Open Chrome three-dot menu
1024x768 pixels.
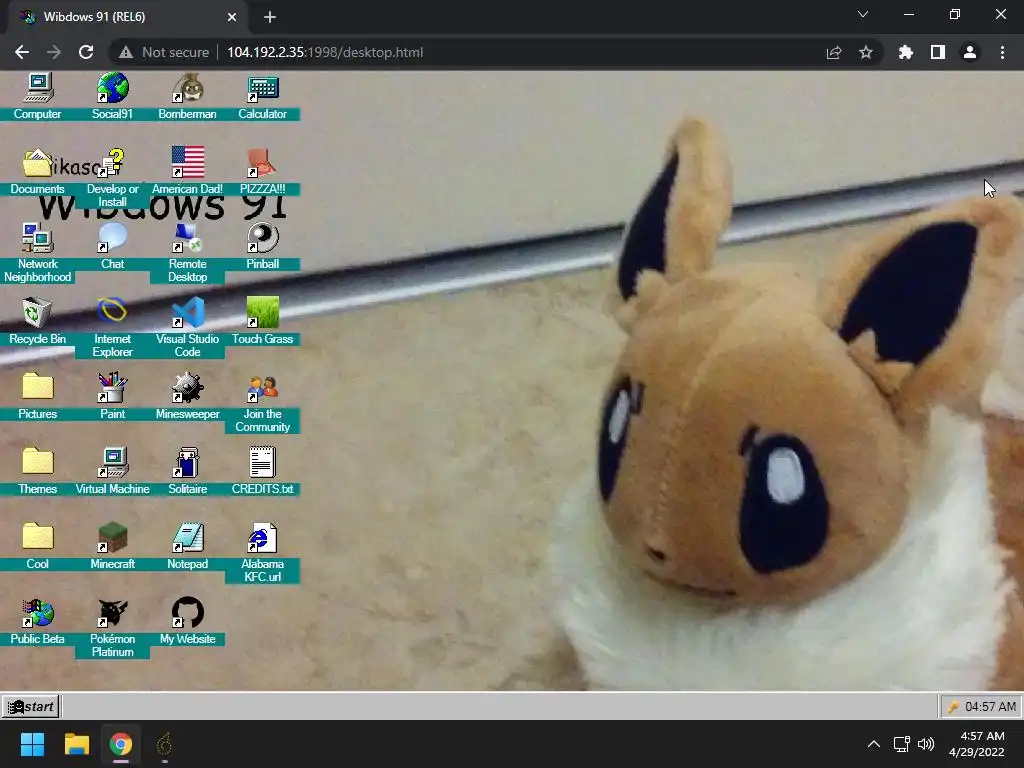[x=1002, y=52]
